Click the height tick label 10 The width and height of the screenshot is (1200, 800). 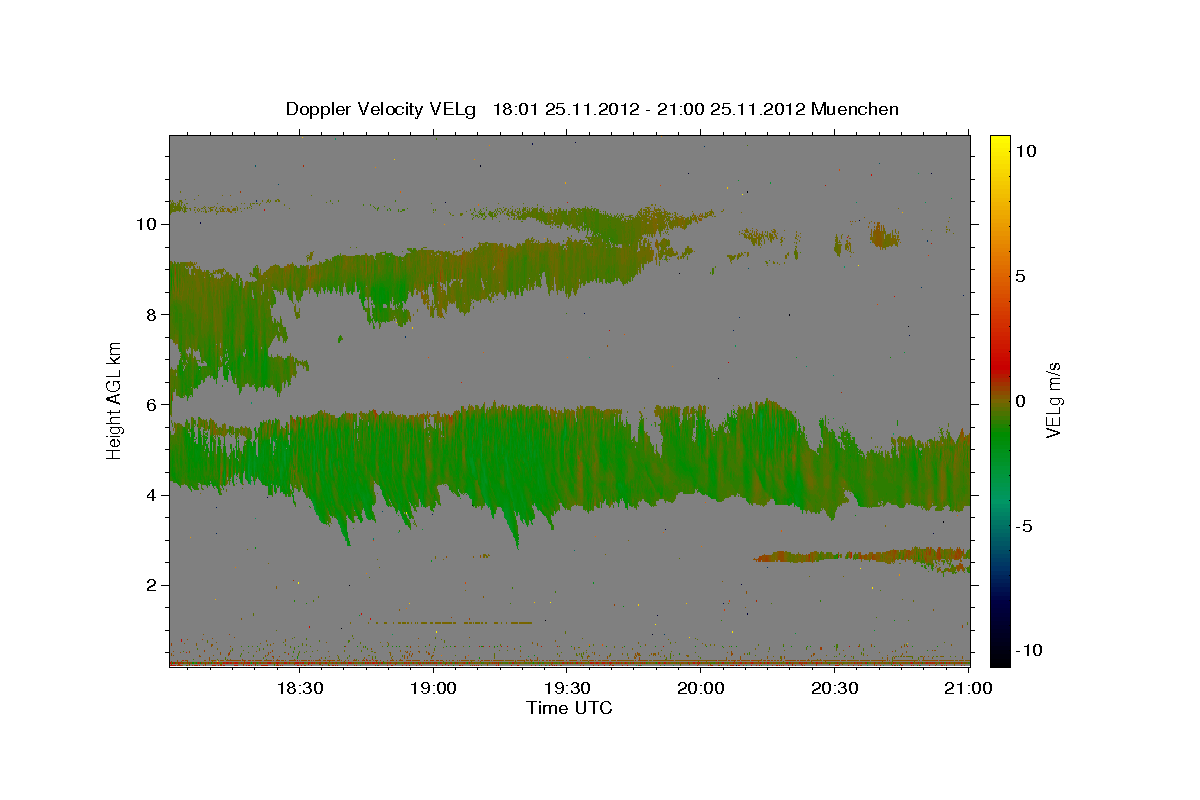pyautogui.click(x=145, y=224)
